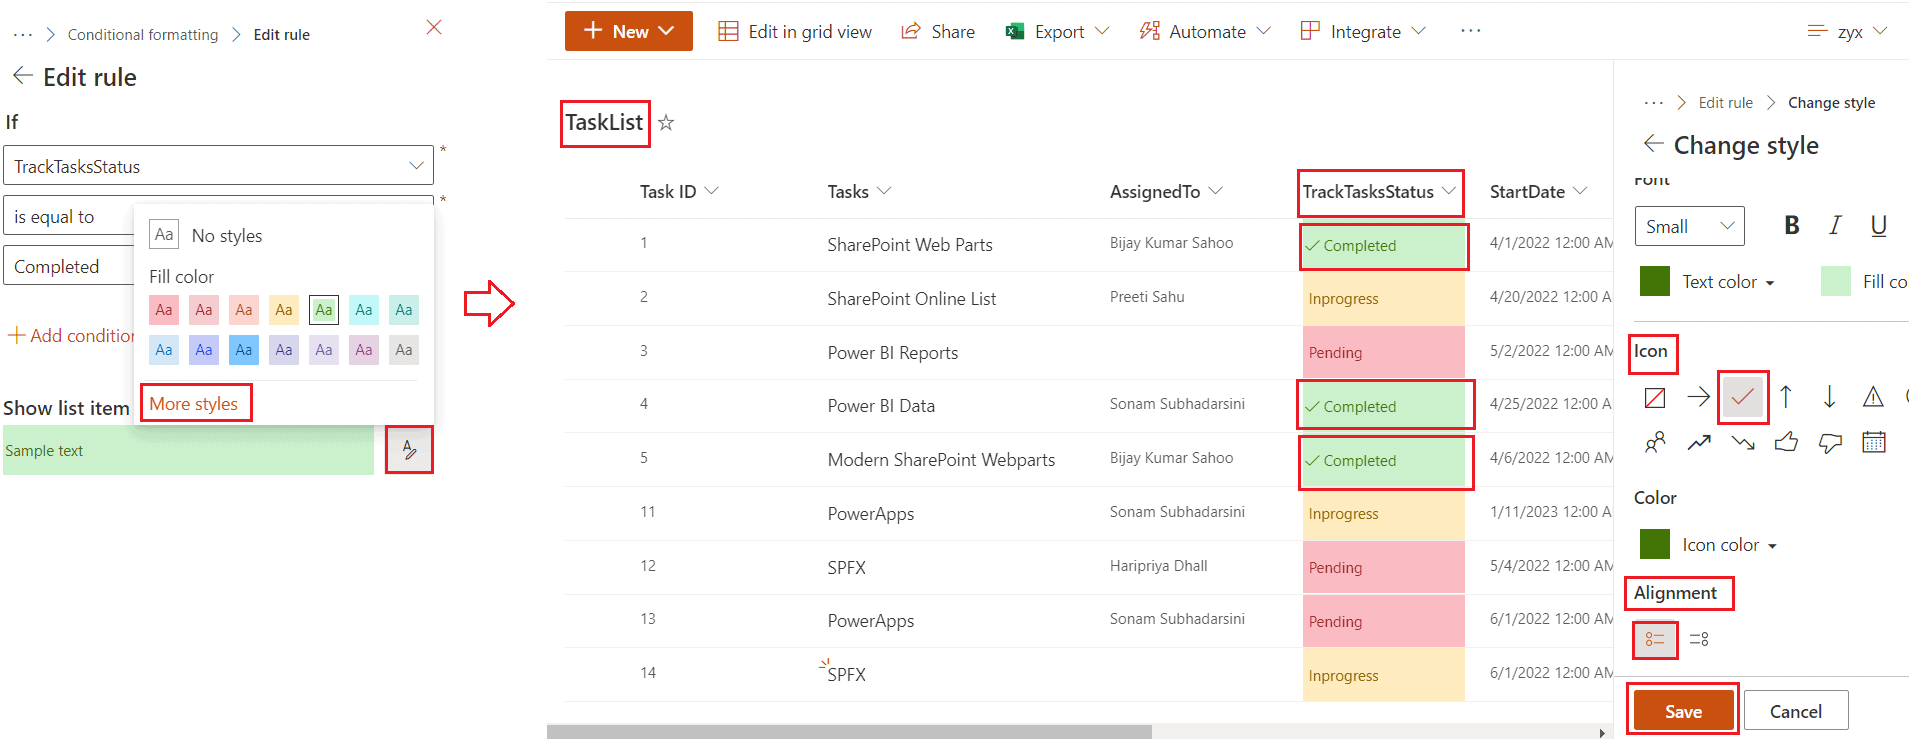Select the thumbs up icon
1909x739 pixels.
(x=1786, y=442)
